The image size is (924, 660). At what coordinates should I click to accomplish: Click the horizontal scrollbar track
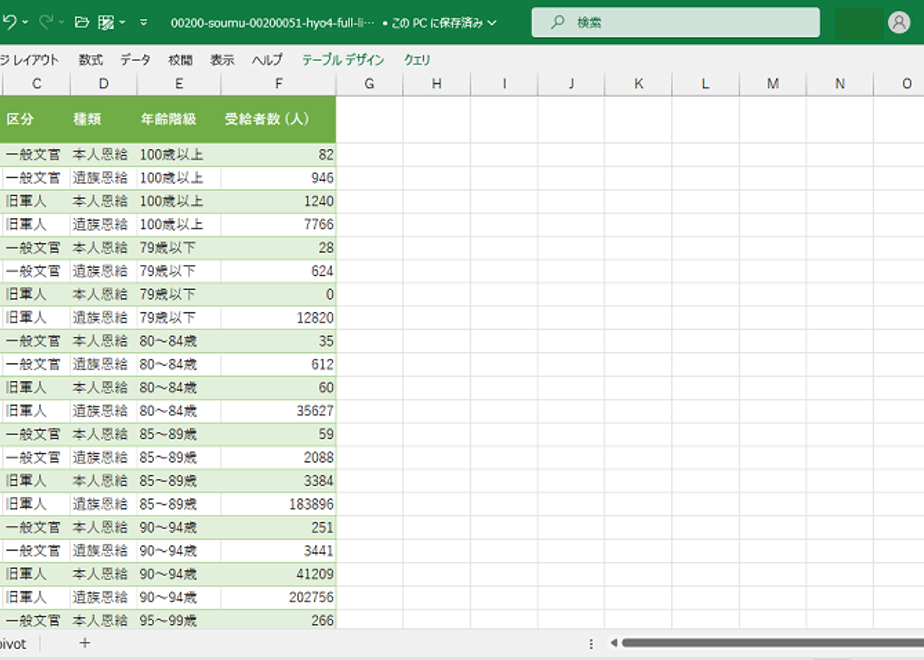coord(773,643)
